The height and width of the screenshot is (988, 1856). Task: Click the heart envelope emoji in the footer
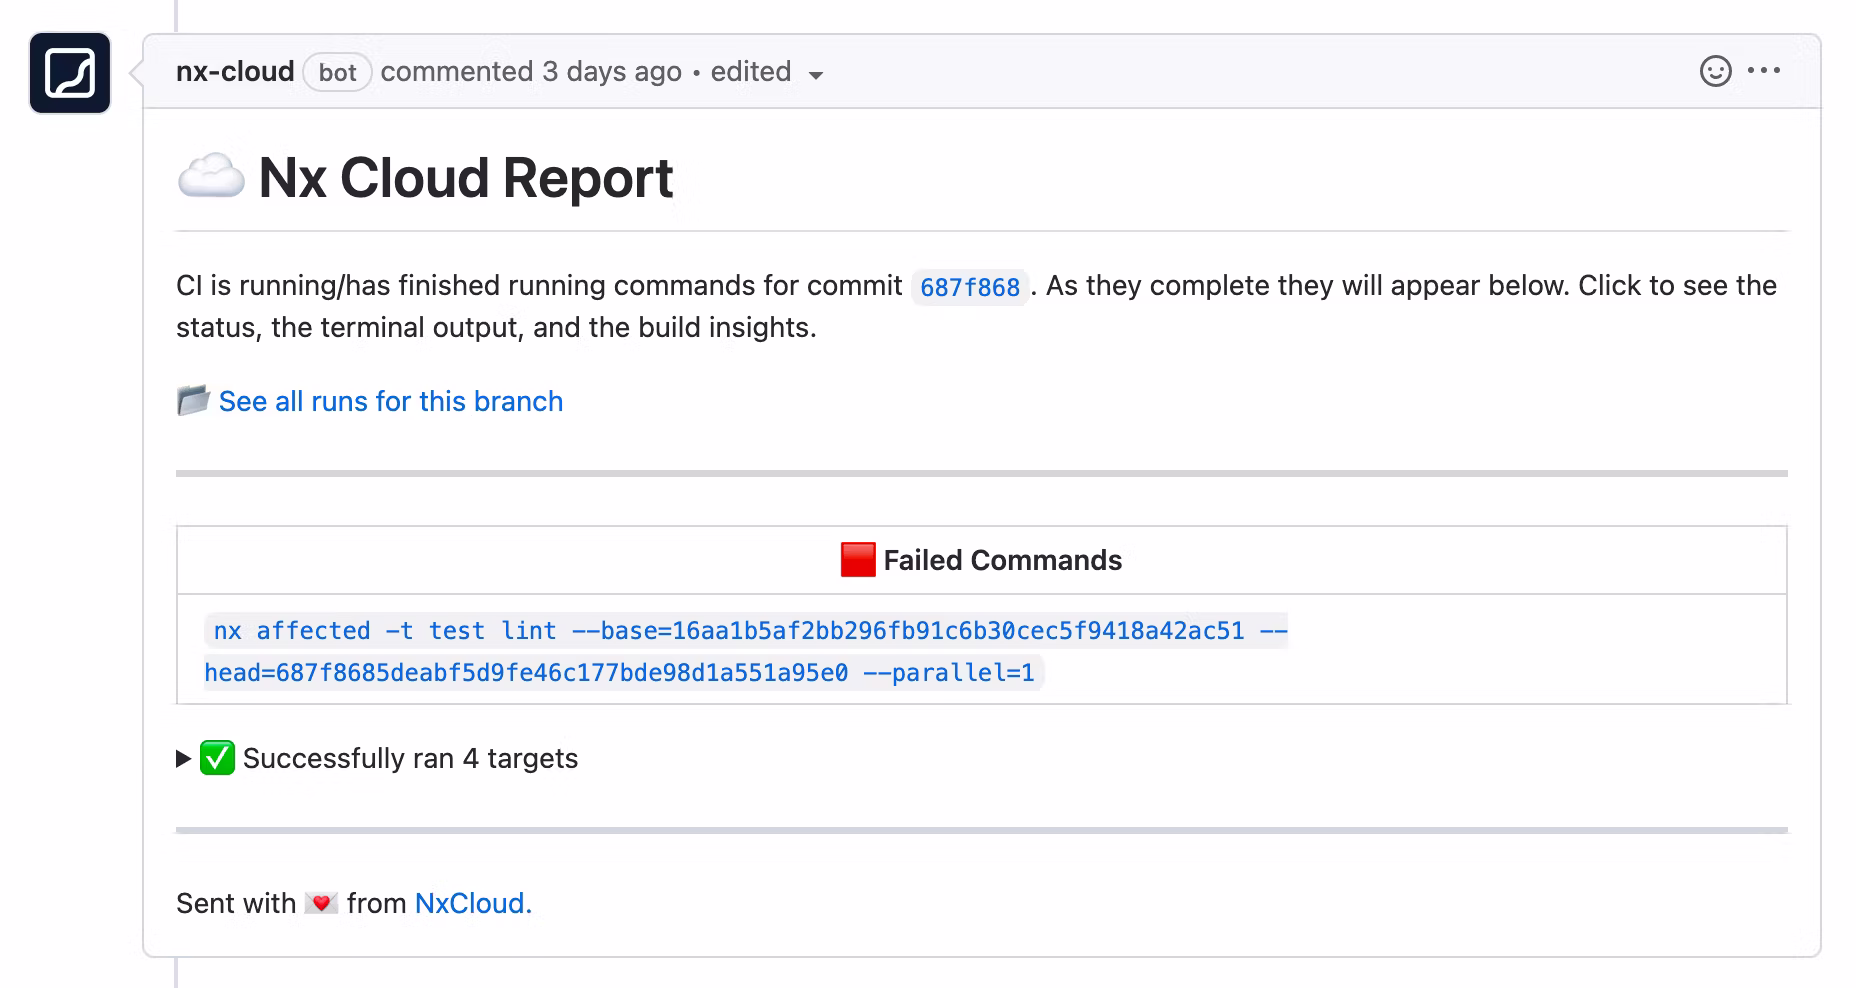(321, 904)
